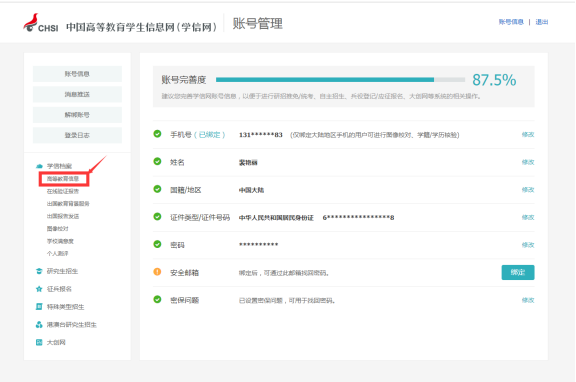Click the 征兵报名 star icon
Viewport: 576px width, 382px height.
pos(39,289)
